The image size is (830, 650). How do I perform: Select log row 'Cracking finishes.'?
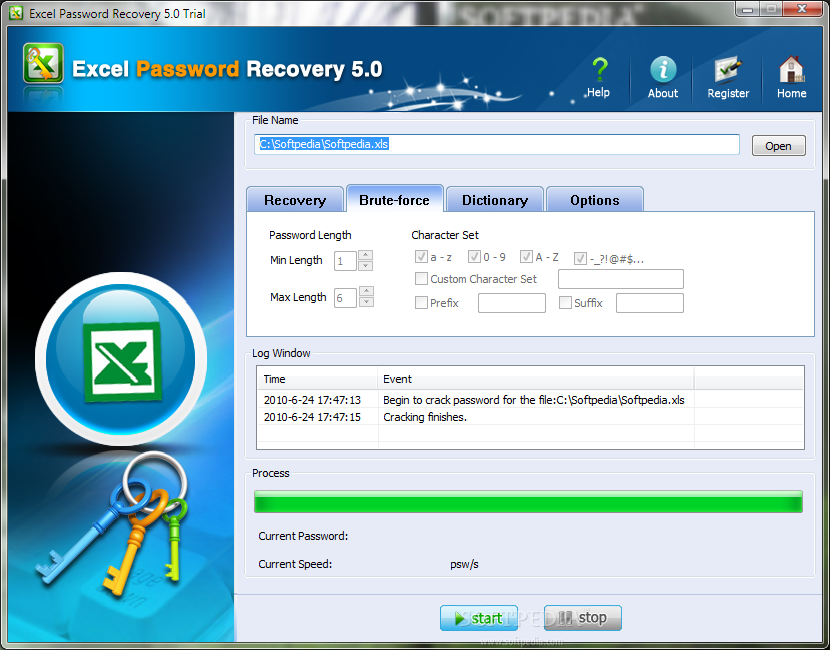click(x=530, y=417)
